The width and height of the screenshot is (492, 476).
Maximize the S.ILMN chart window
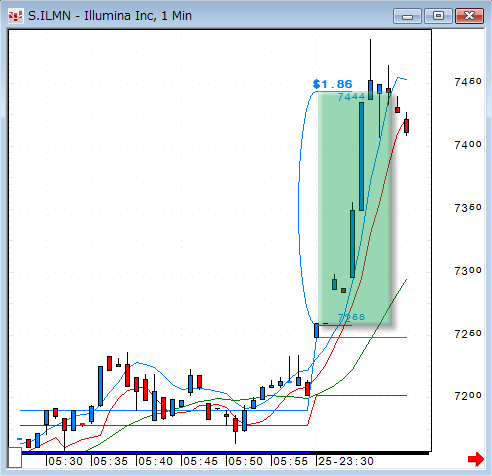438,16
